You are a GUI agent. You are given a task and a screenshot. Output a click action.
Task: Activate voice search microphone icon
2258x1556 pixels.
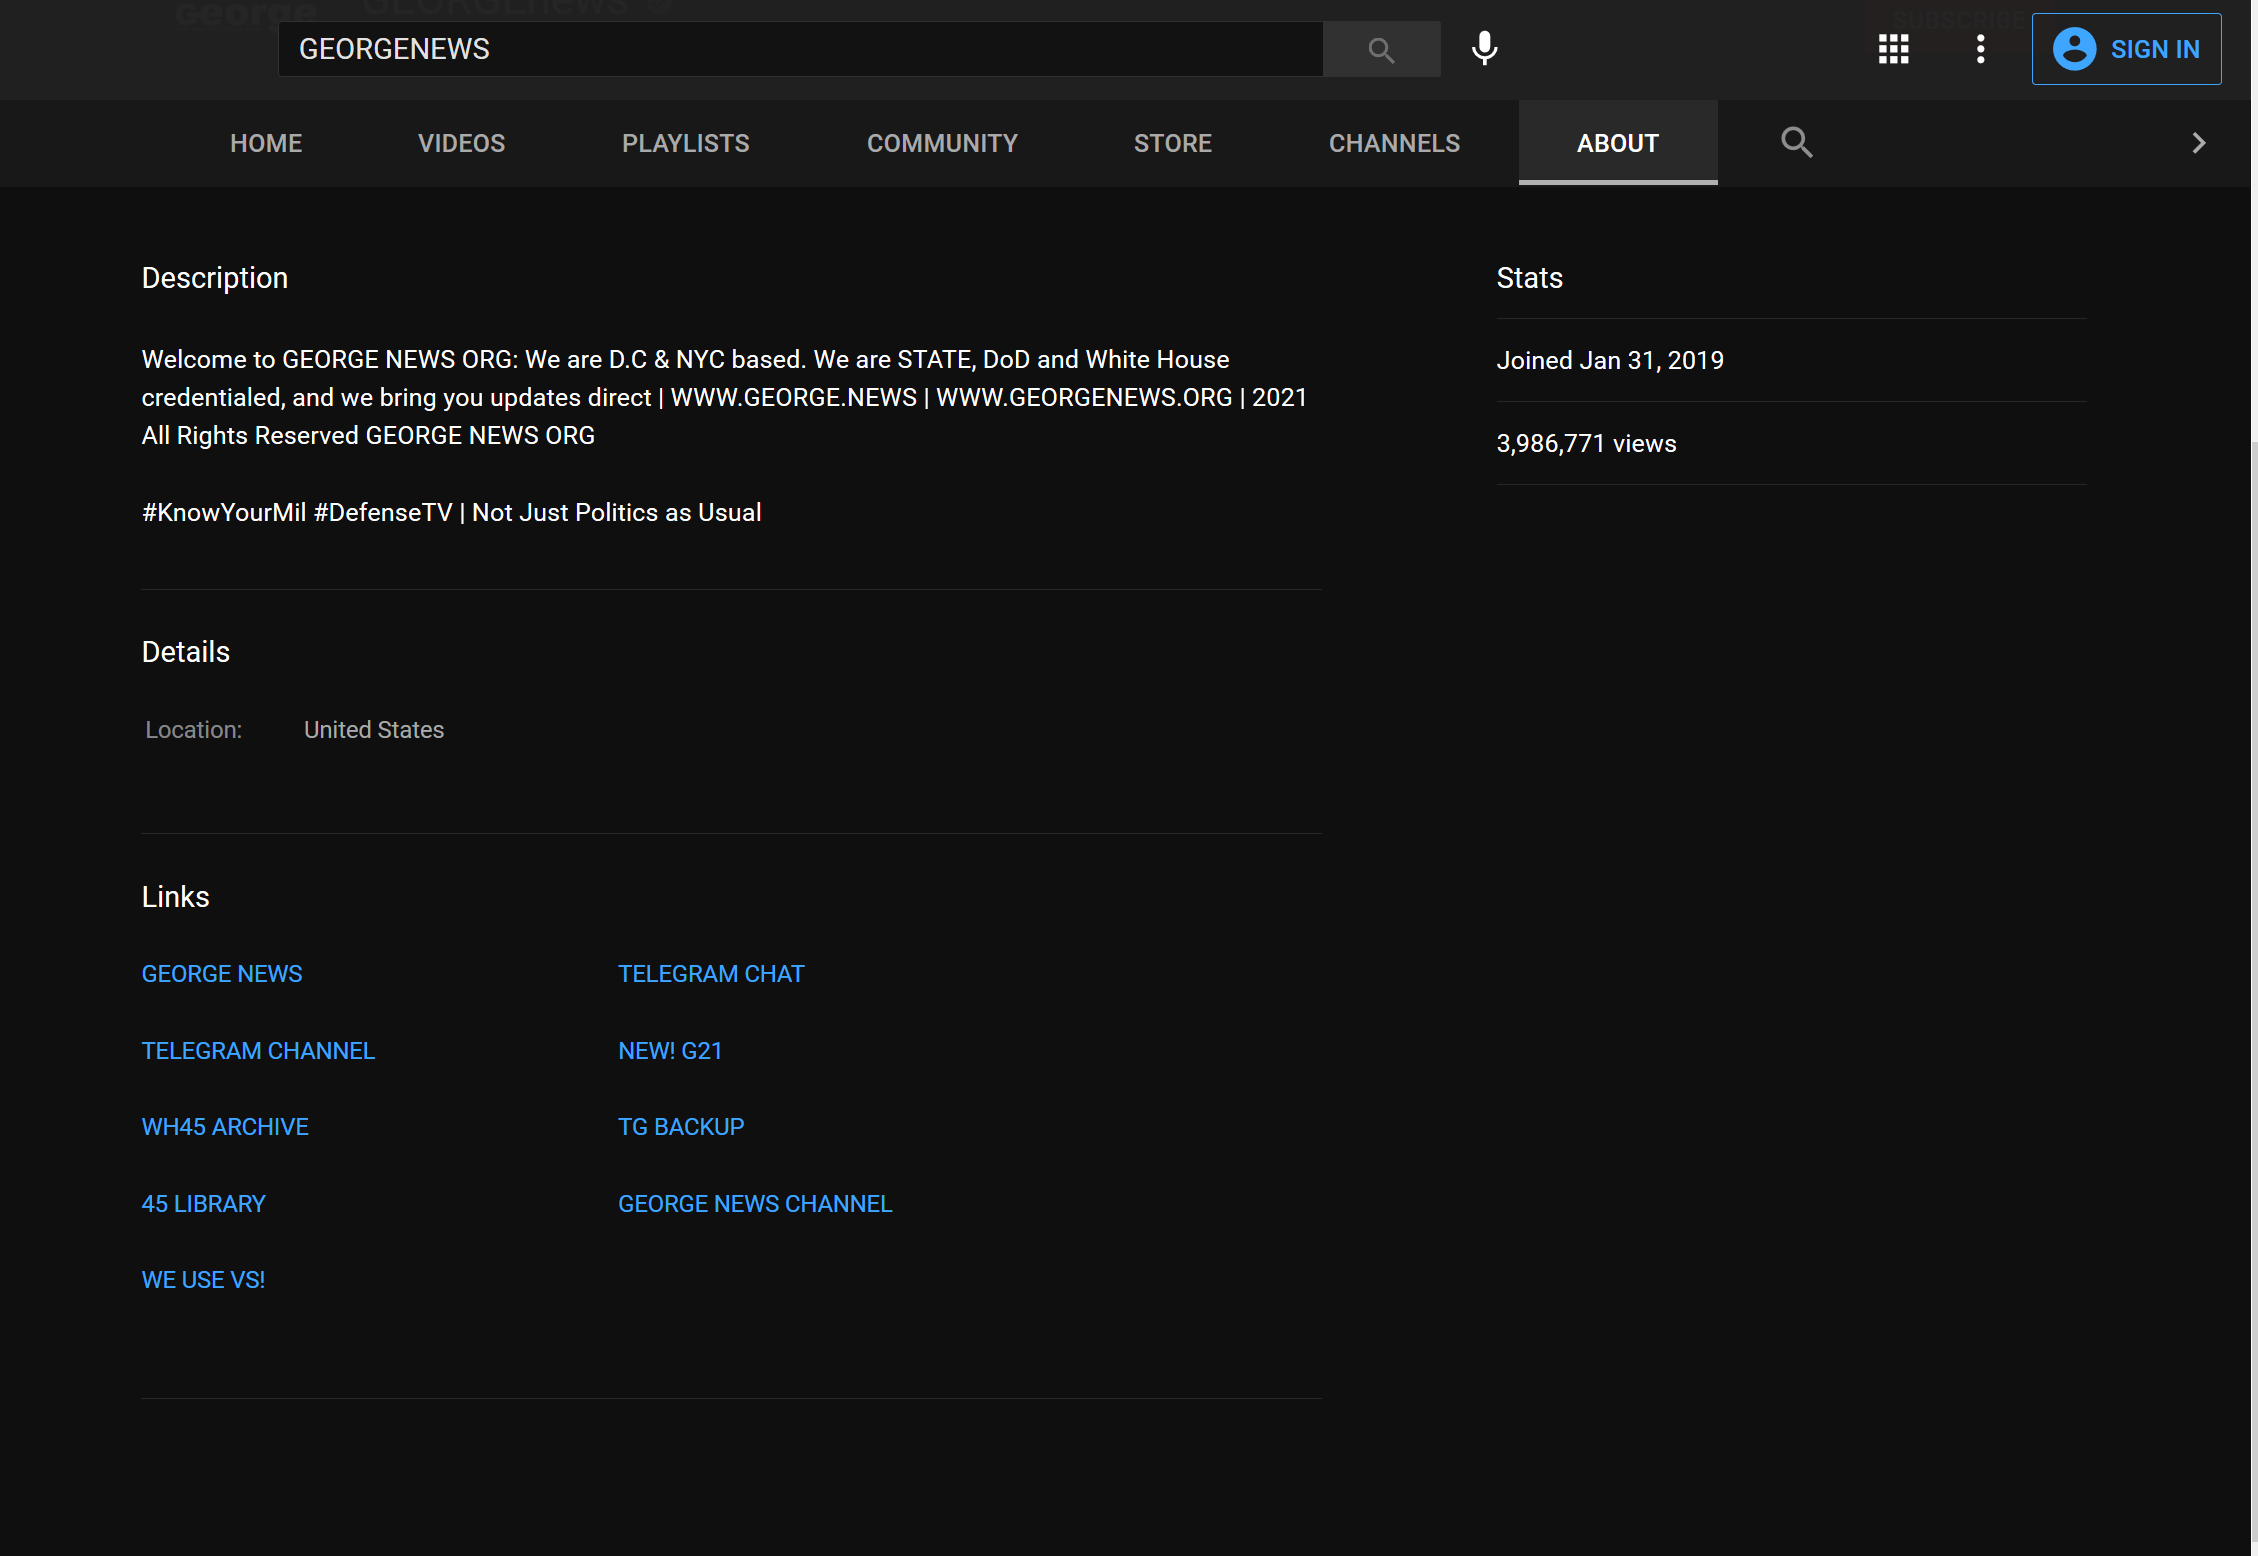[1485, 49]
